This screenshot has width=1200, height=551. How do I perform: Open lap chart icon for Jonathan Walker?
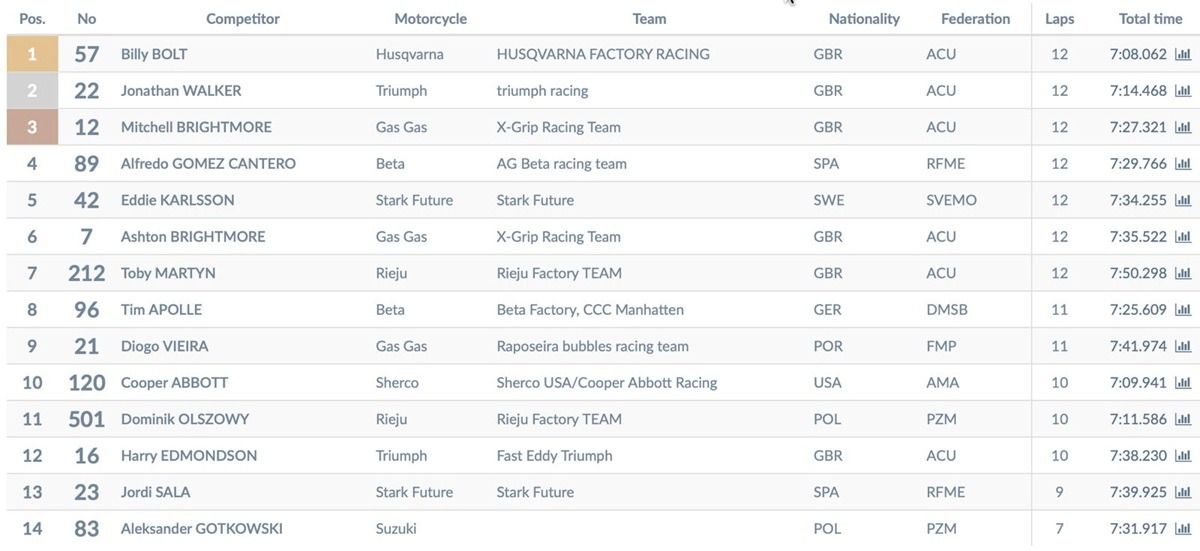point(1183,91)
